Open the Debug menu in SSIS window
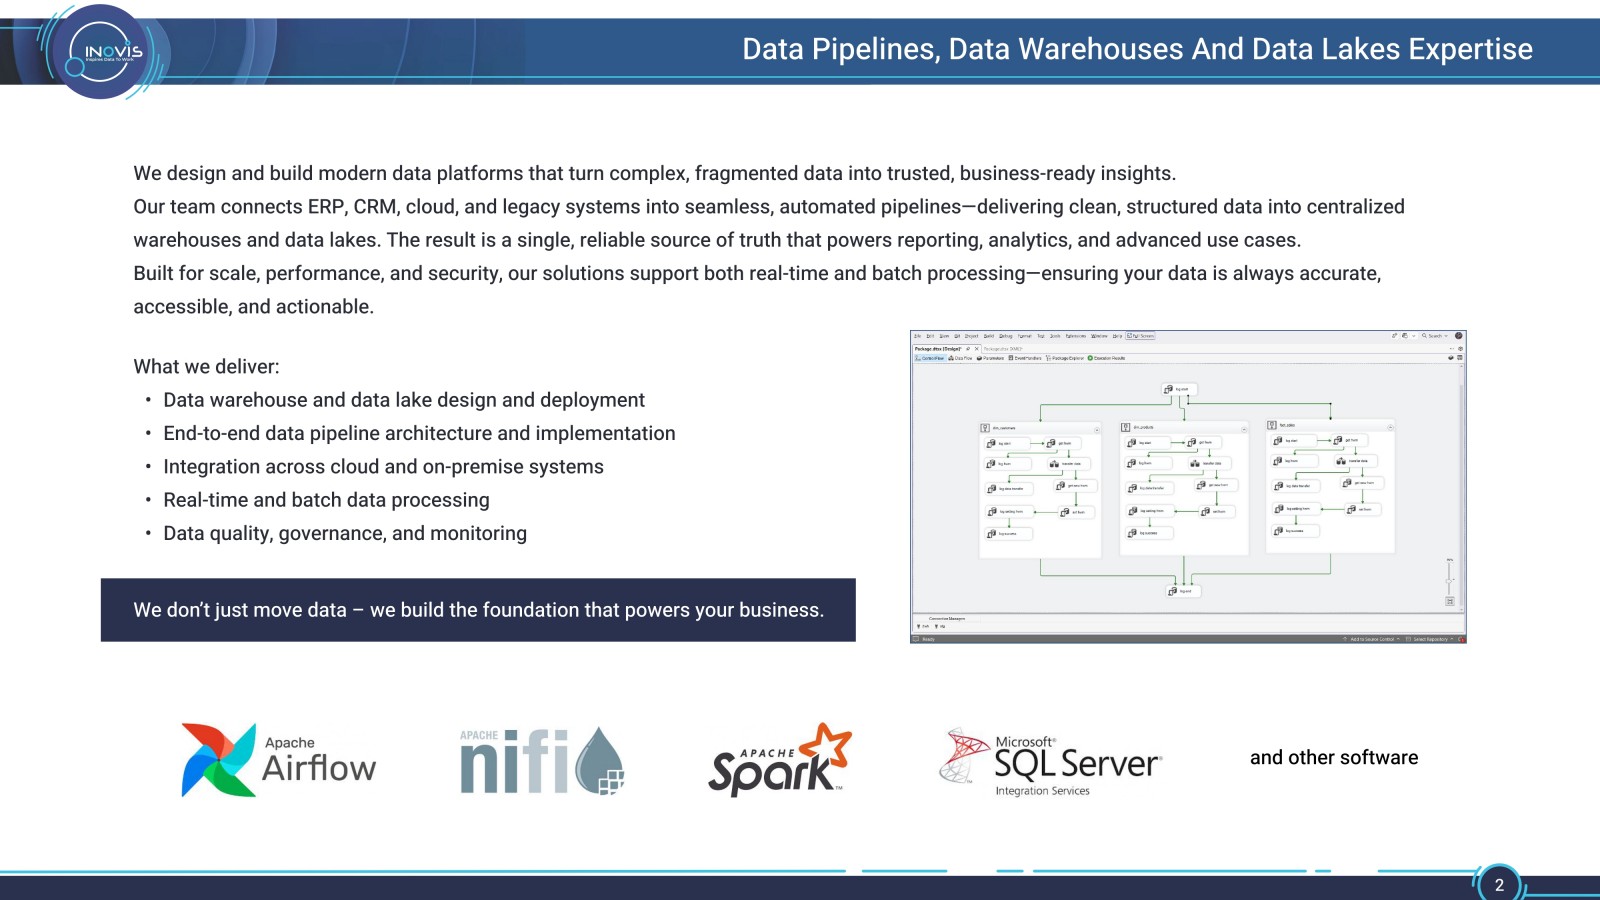Screen dimensions: 1600x900 [x=1006, y=336]
